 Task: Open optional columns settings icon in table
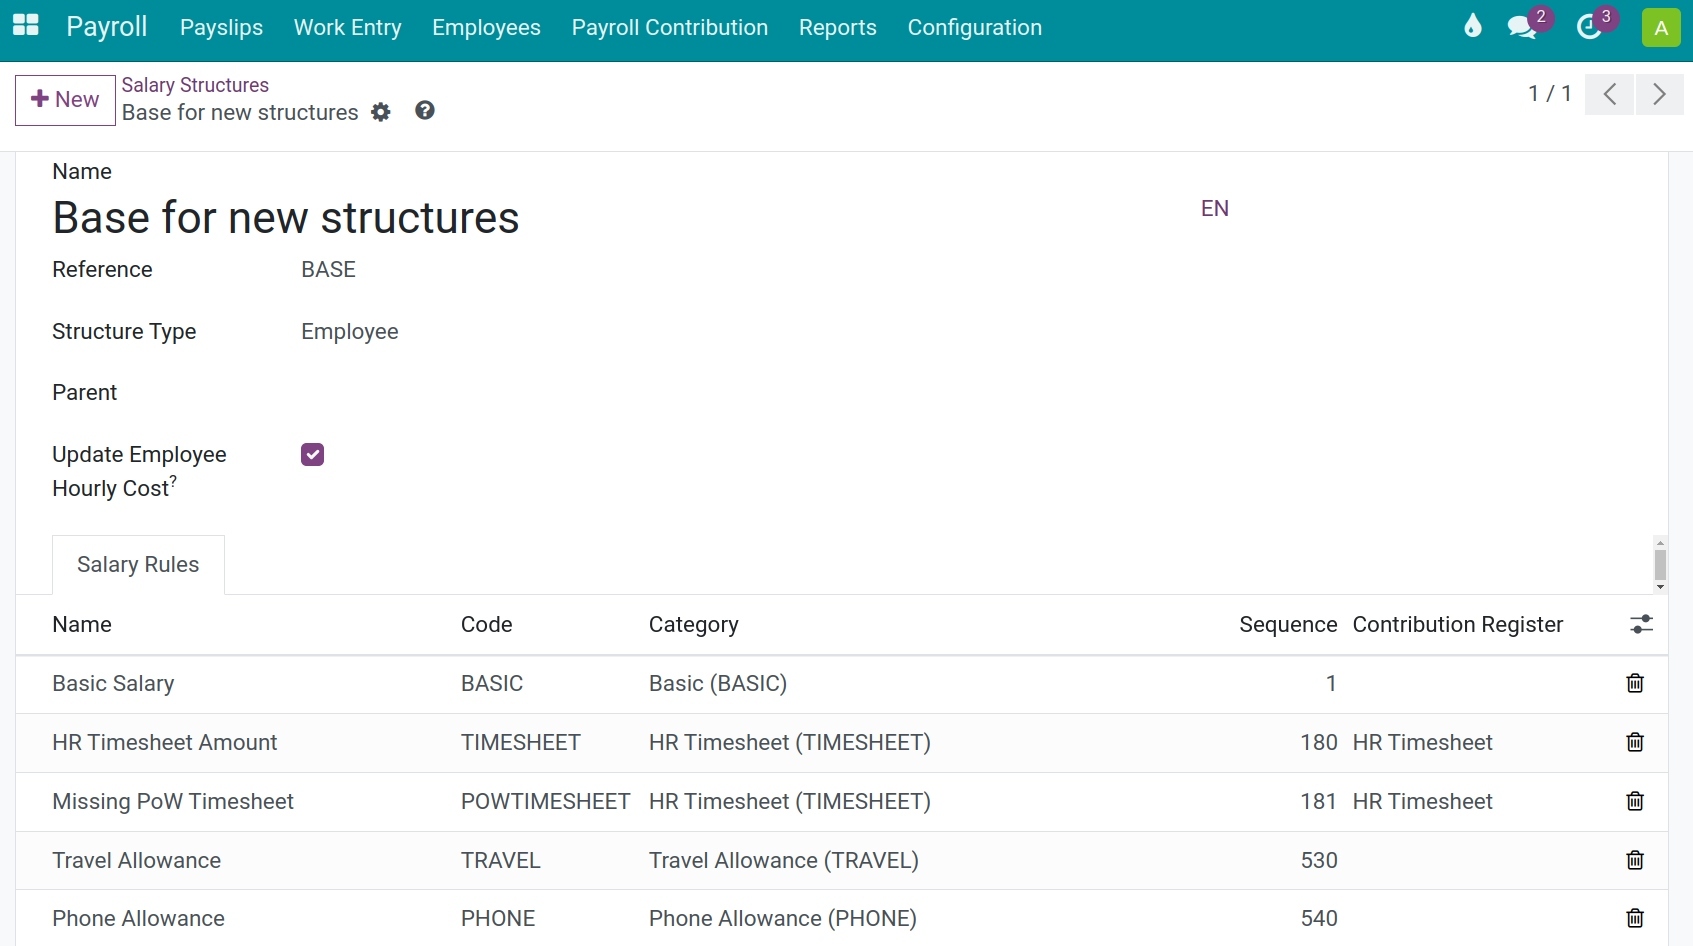[x=1641, y=625]
